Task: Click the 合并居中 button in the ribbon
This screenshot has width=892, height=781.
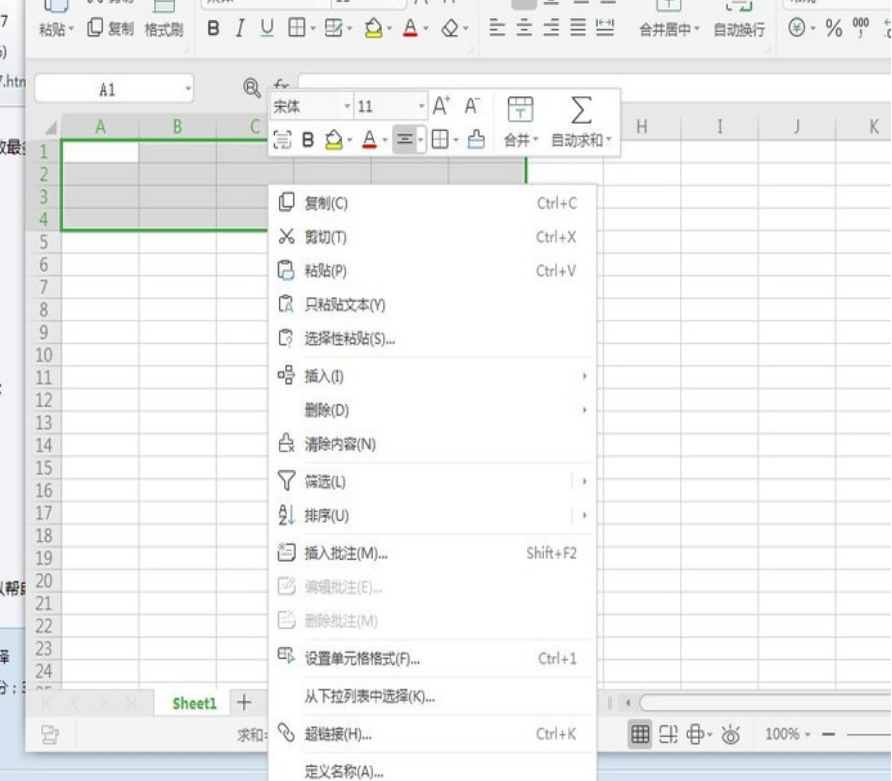Action: (670, 29)
